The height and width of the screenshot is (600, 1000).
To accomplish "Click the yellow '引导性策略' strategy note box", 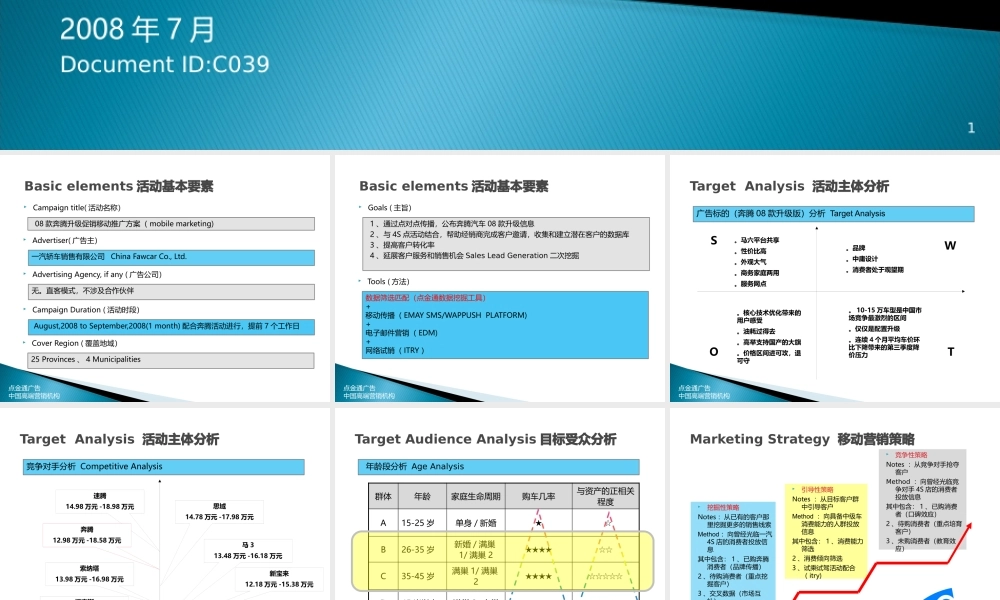I will click(x=826, y=532).
